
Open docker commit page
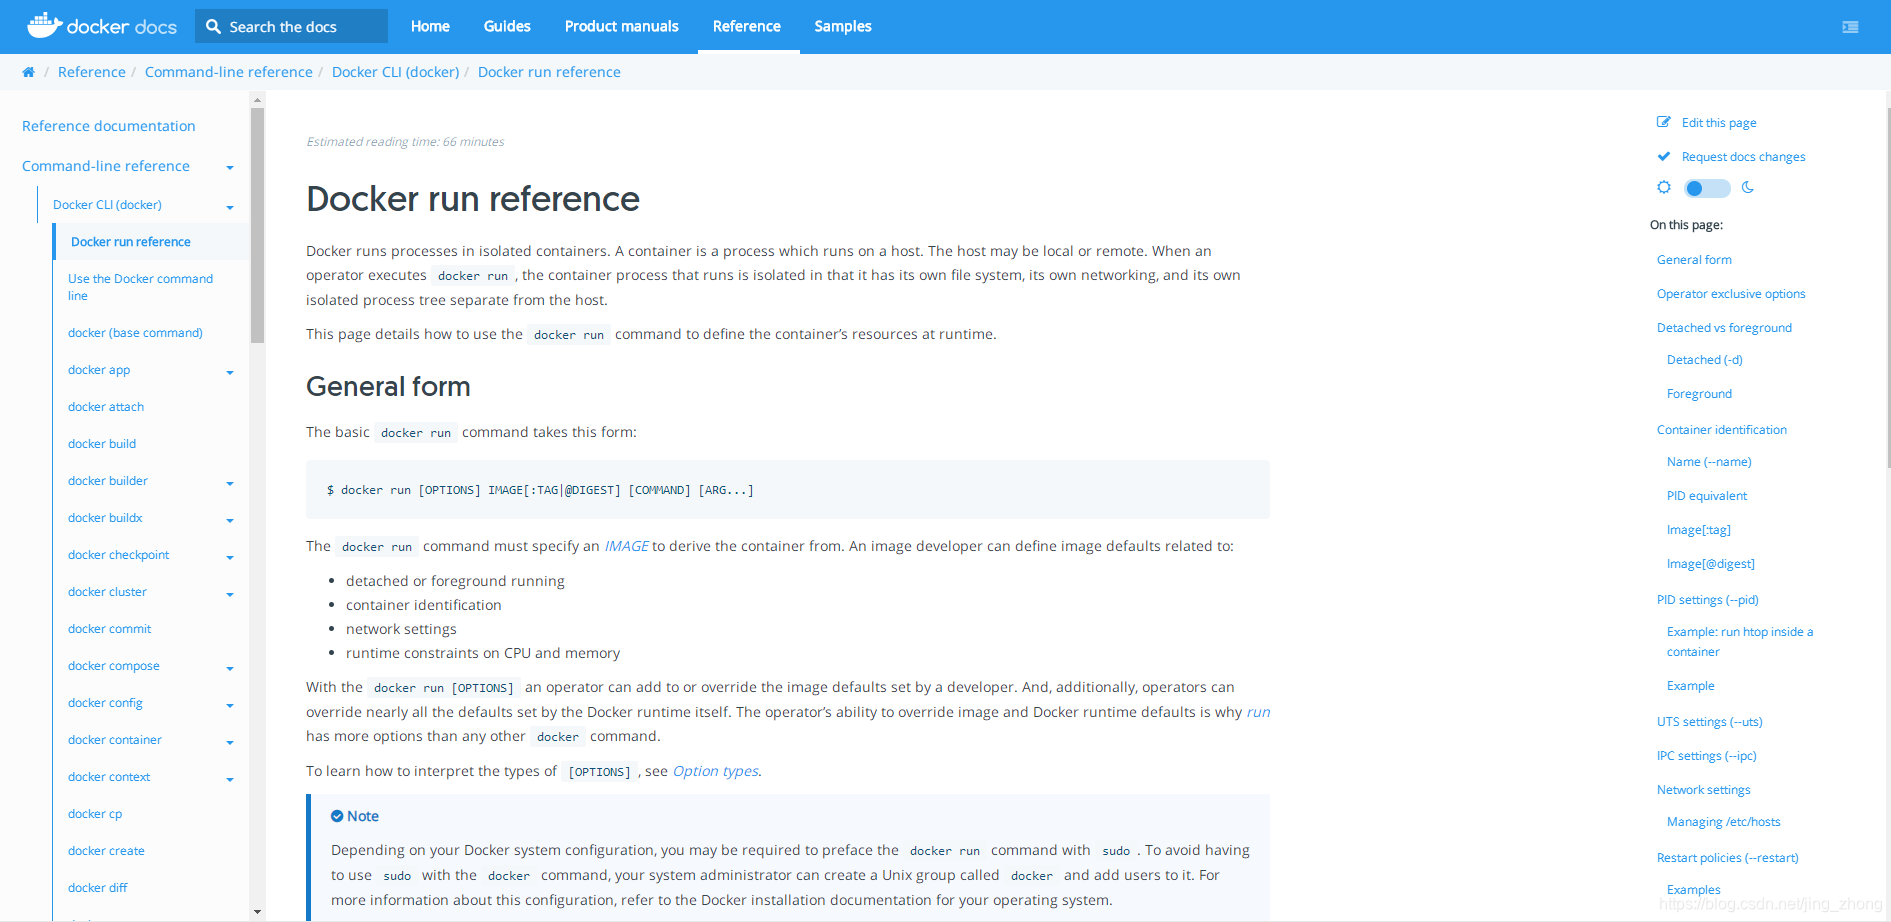tap(110, 629)
